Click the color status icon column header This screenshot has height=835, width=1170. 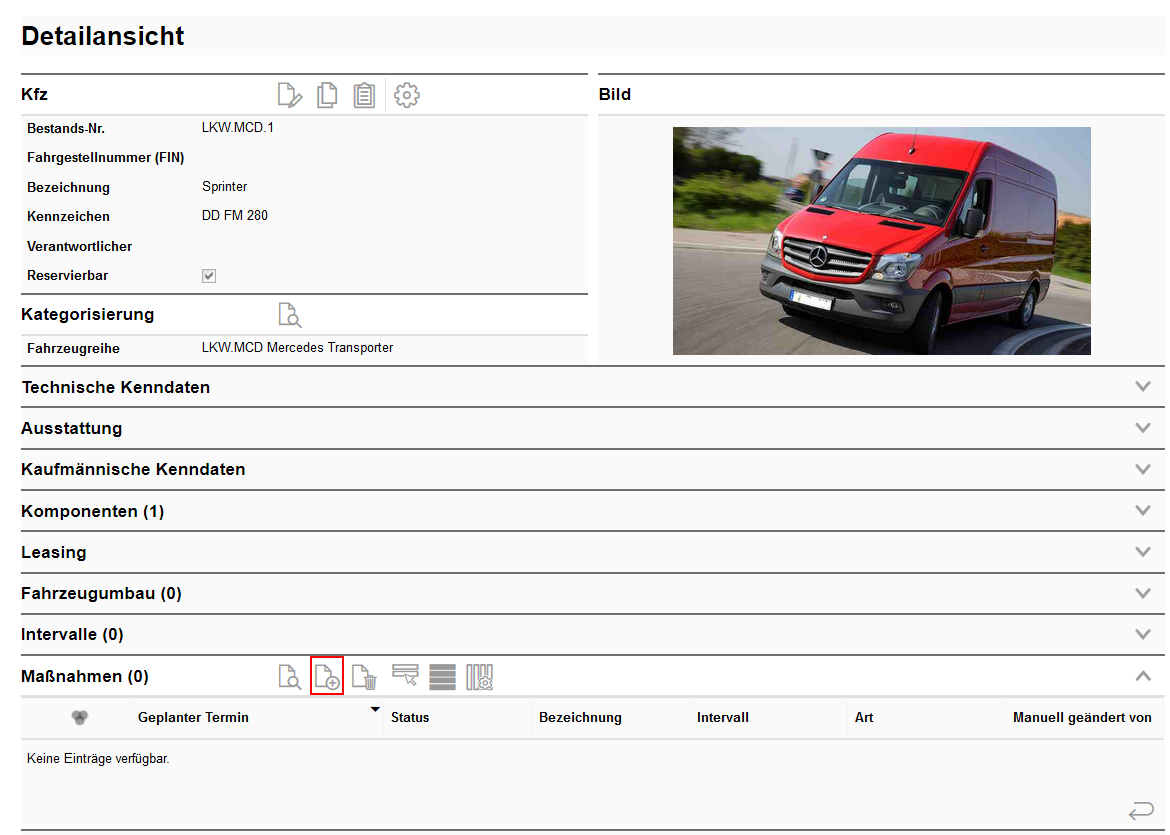click(81, 717)
